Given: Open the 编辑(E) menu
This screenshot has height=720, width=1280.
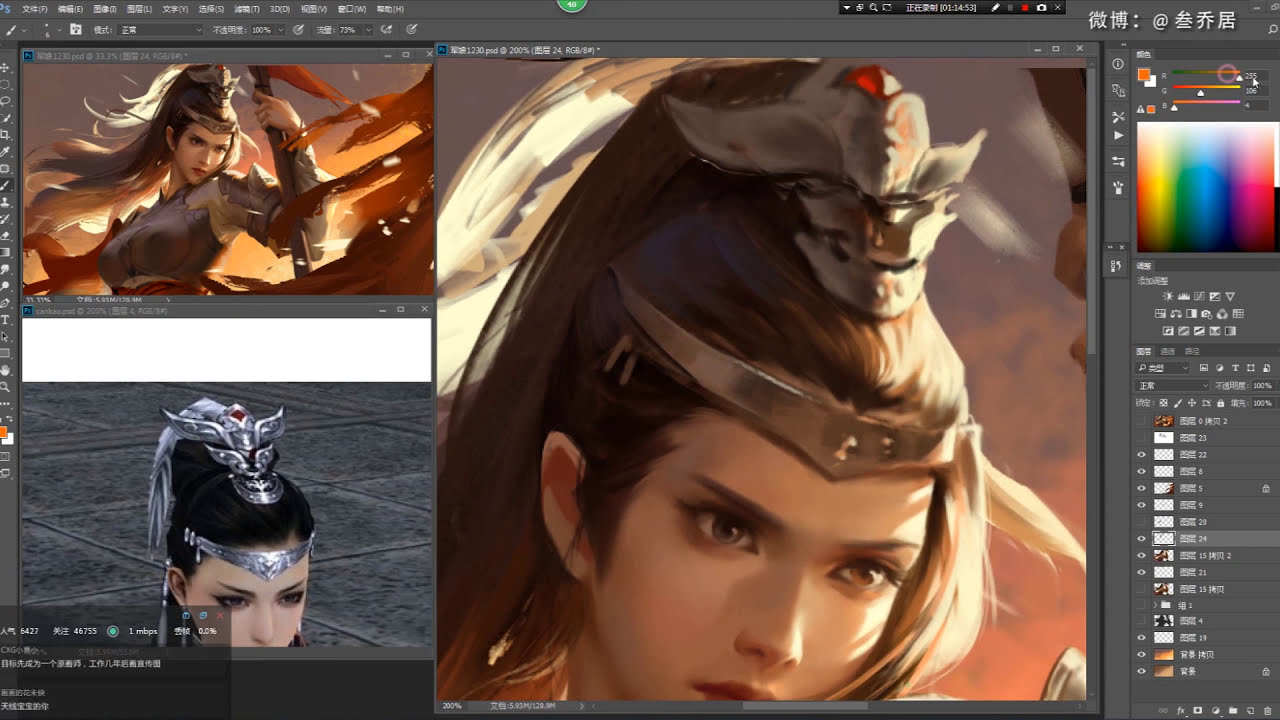Looking at the screenshot, I should point(71,8).
